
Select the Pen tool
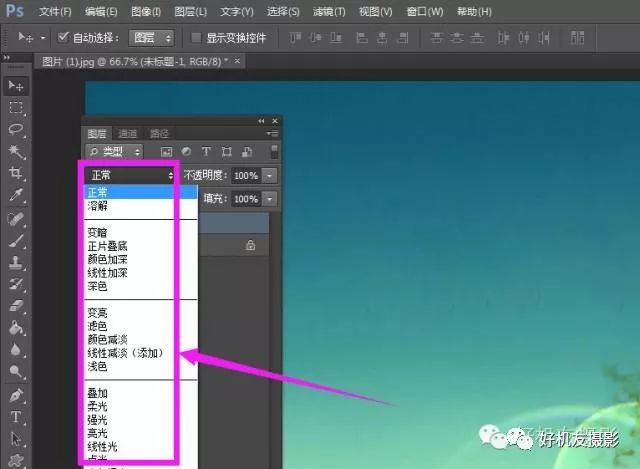coord(16,395)
